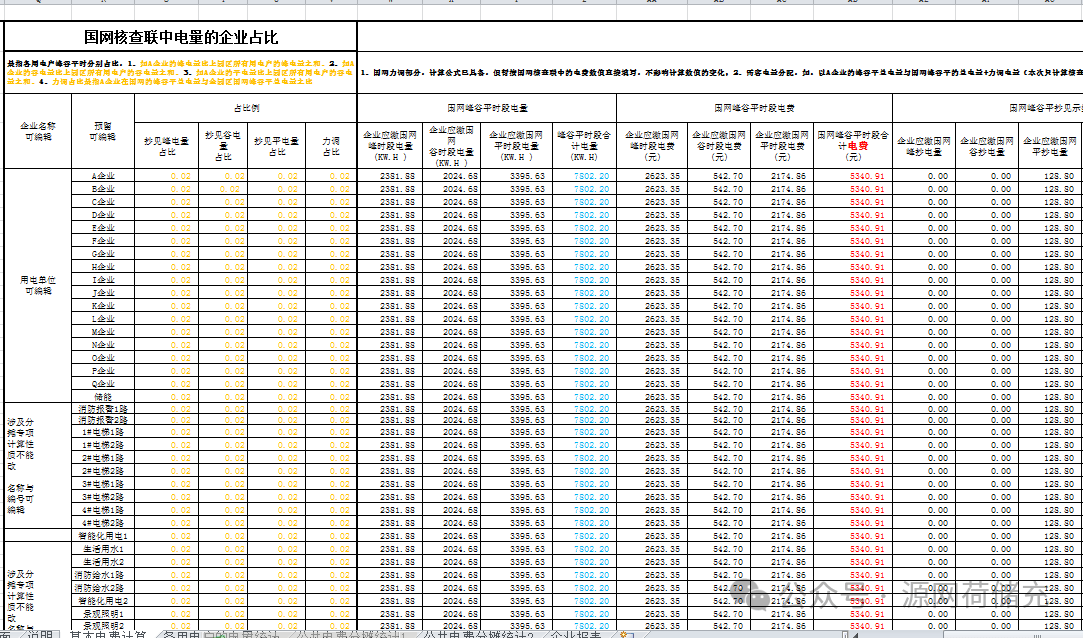Switch to the 基本电费计算 sheet tab

click(107, 634)
